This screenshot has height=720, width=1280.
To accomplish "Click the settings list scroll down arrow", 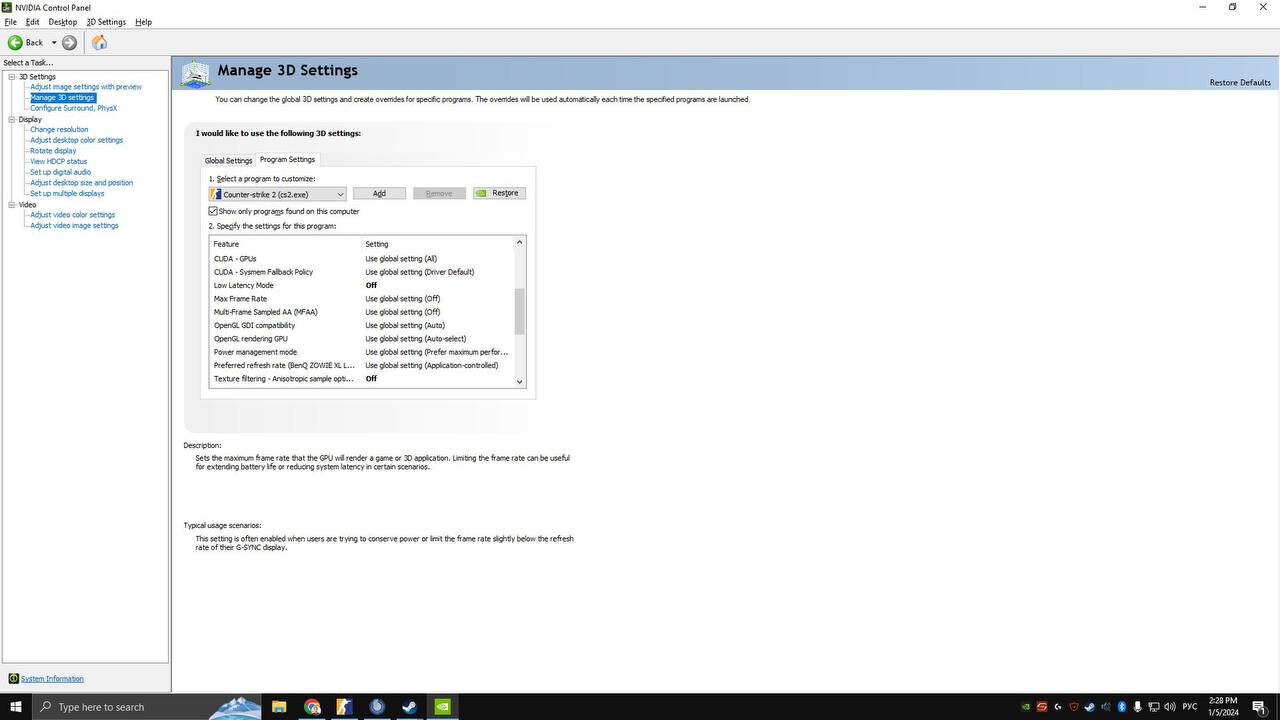I will click(x=519, y=381).
